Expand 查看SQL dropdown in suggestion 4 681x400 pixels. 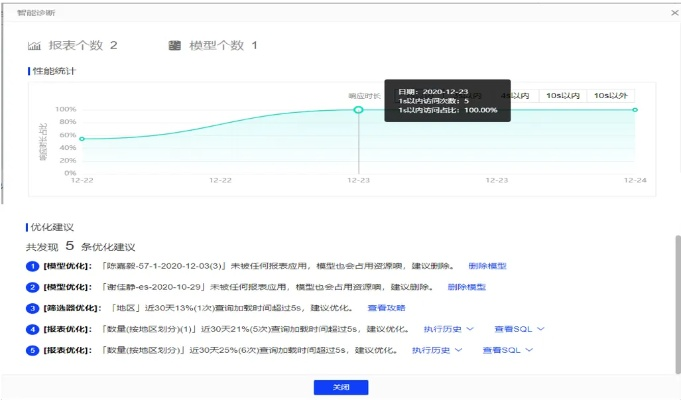coord(519,329)
